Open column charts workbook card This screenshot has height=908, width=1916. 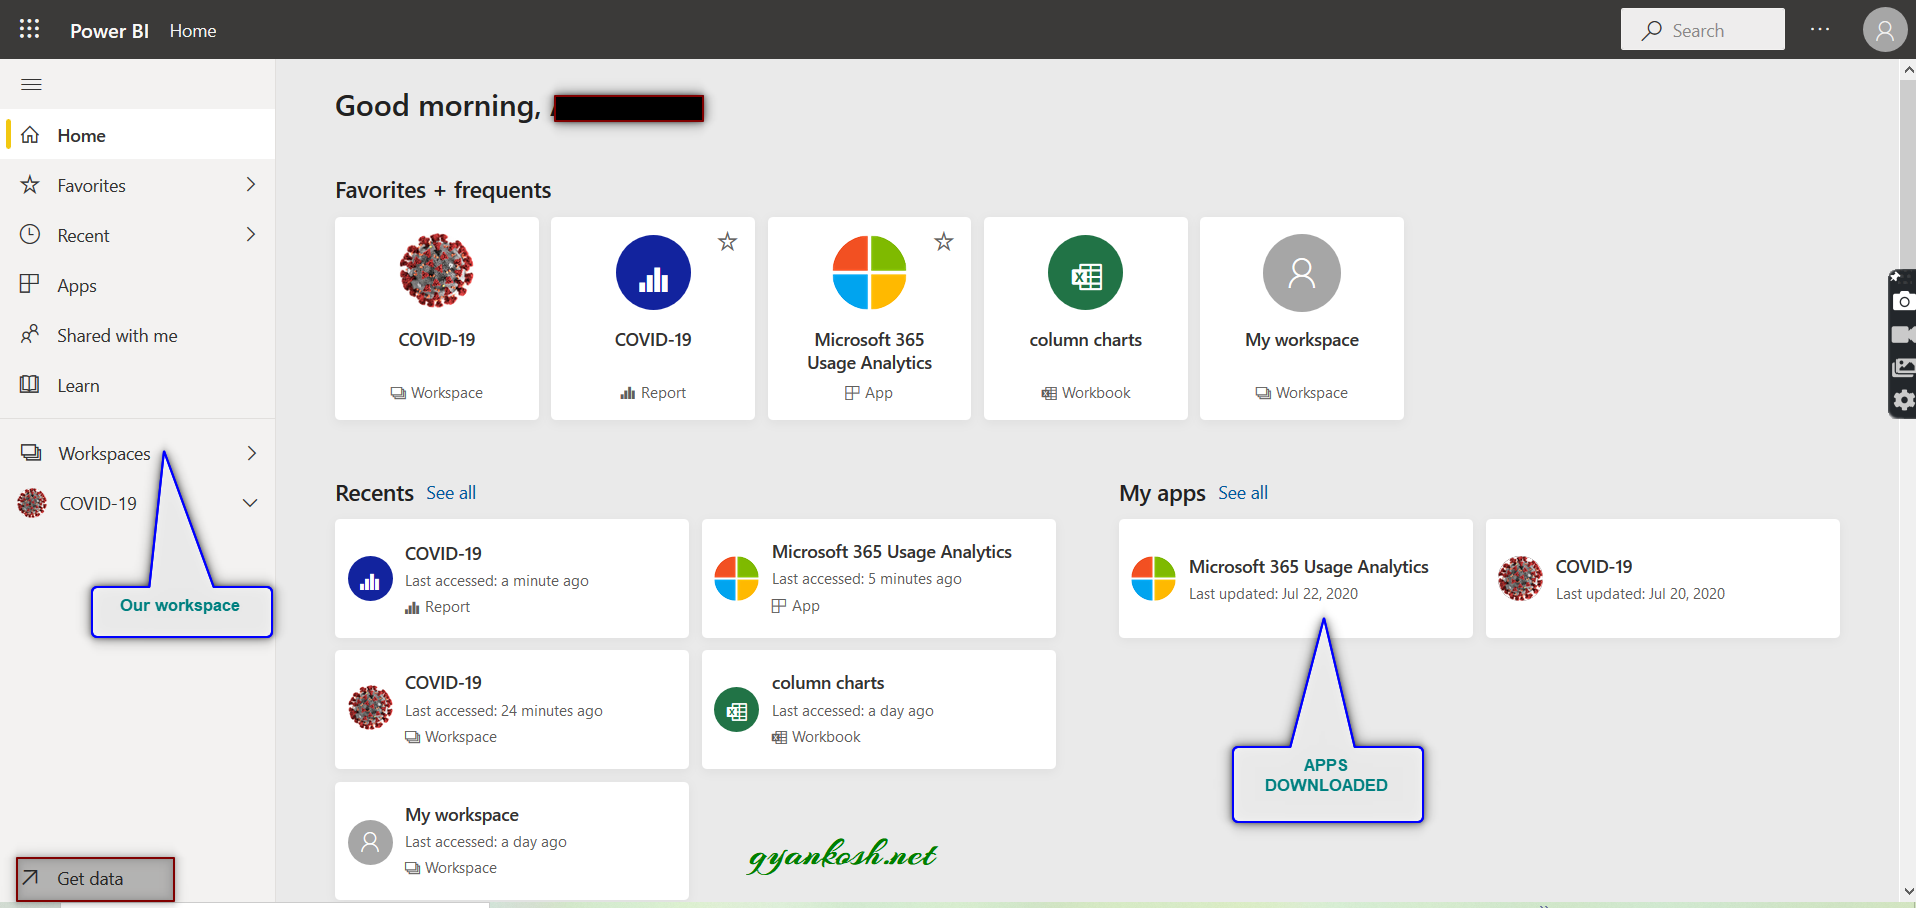click(x=1086, y=318)
